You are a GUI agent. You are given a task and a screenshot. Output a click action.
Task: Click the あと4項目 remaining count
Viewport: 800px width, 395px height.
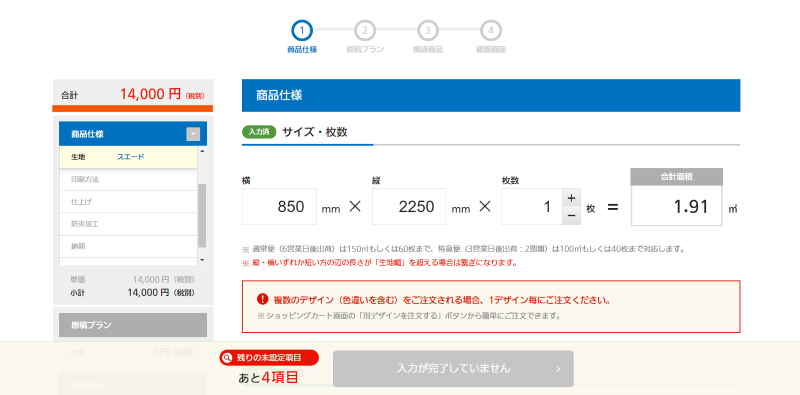[268, 378]
